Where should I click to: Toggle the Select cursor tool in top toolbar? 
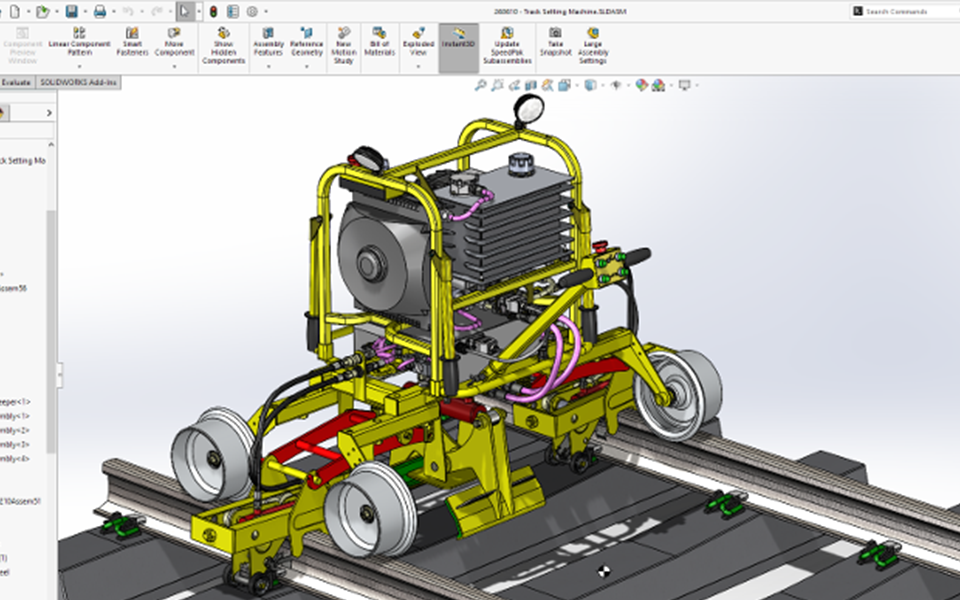[185, 11]
